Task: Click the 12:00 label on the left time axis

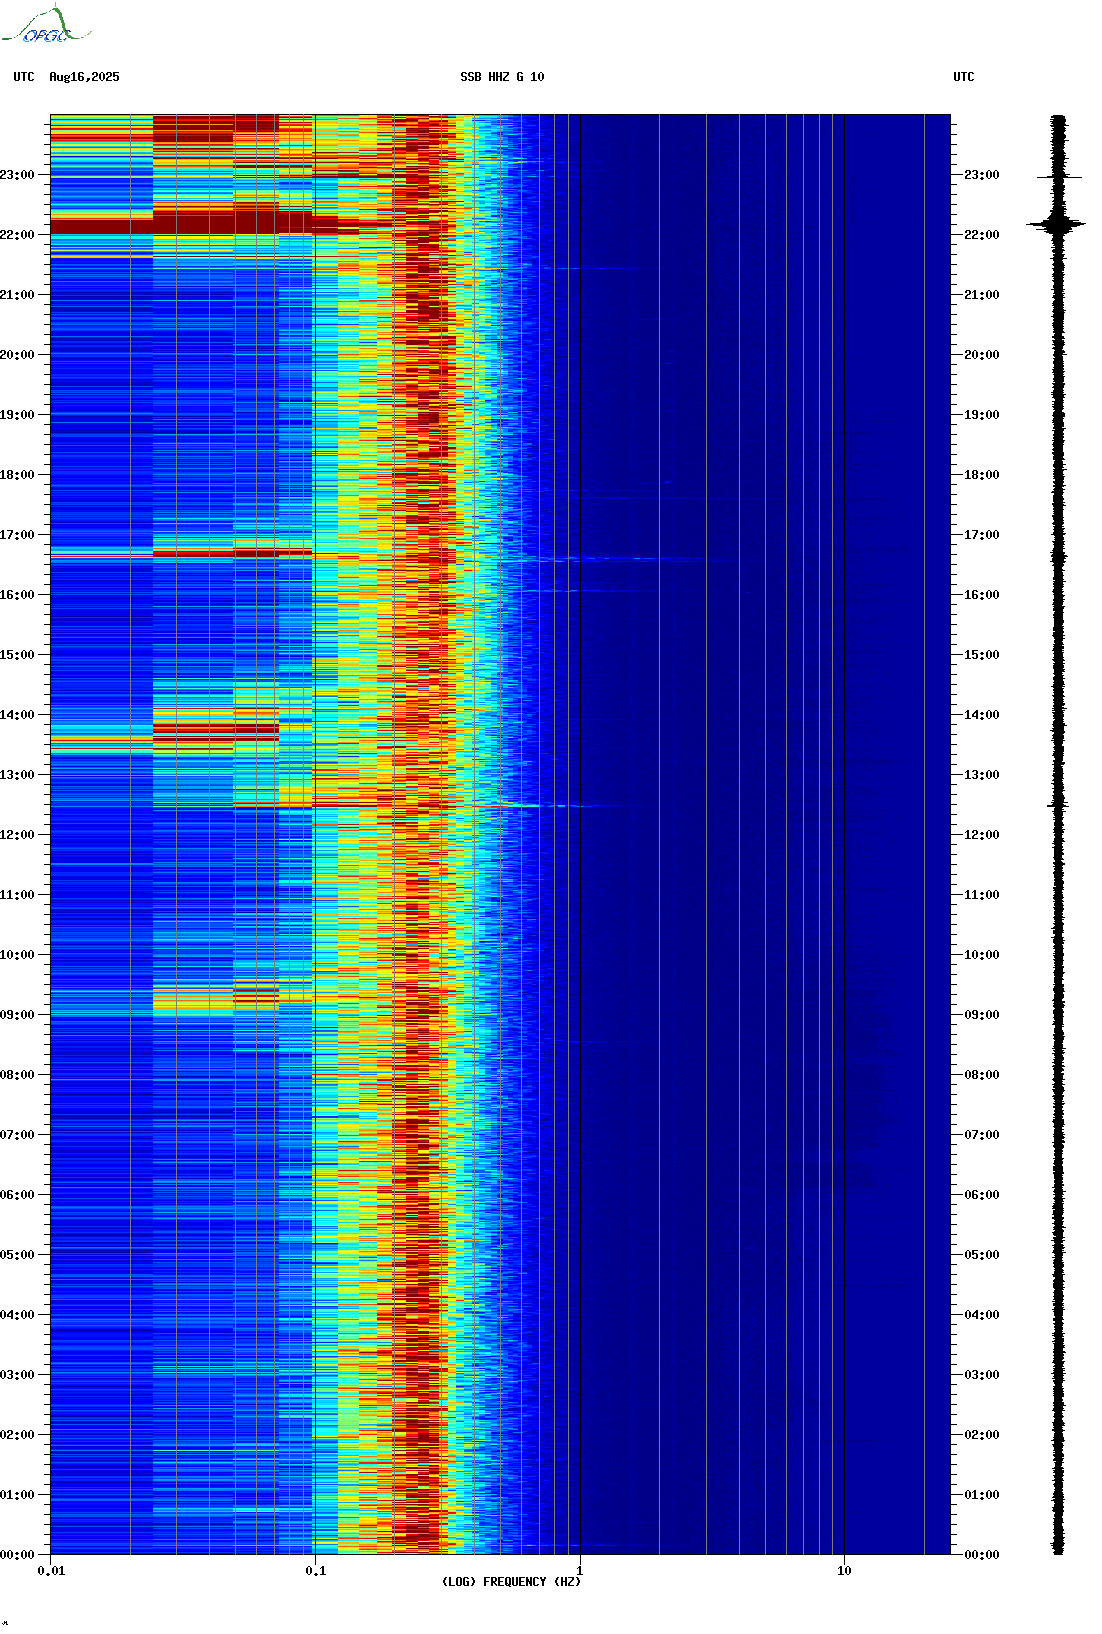Action: [17, 835]
